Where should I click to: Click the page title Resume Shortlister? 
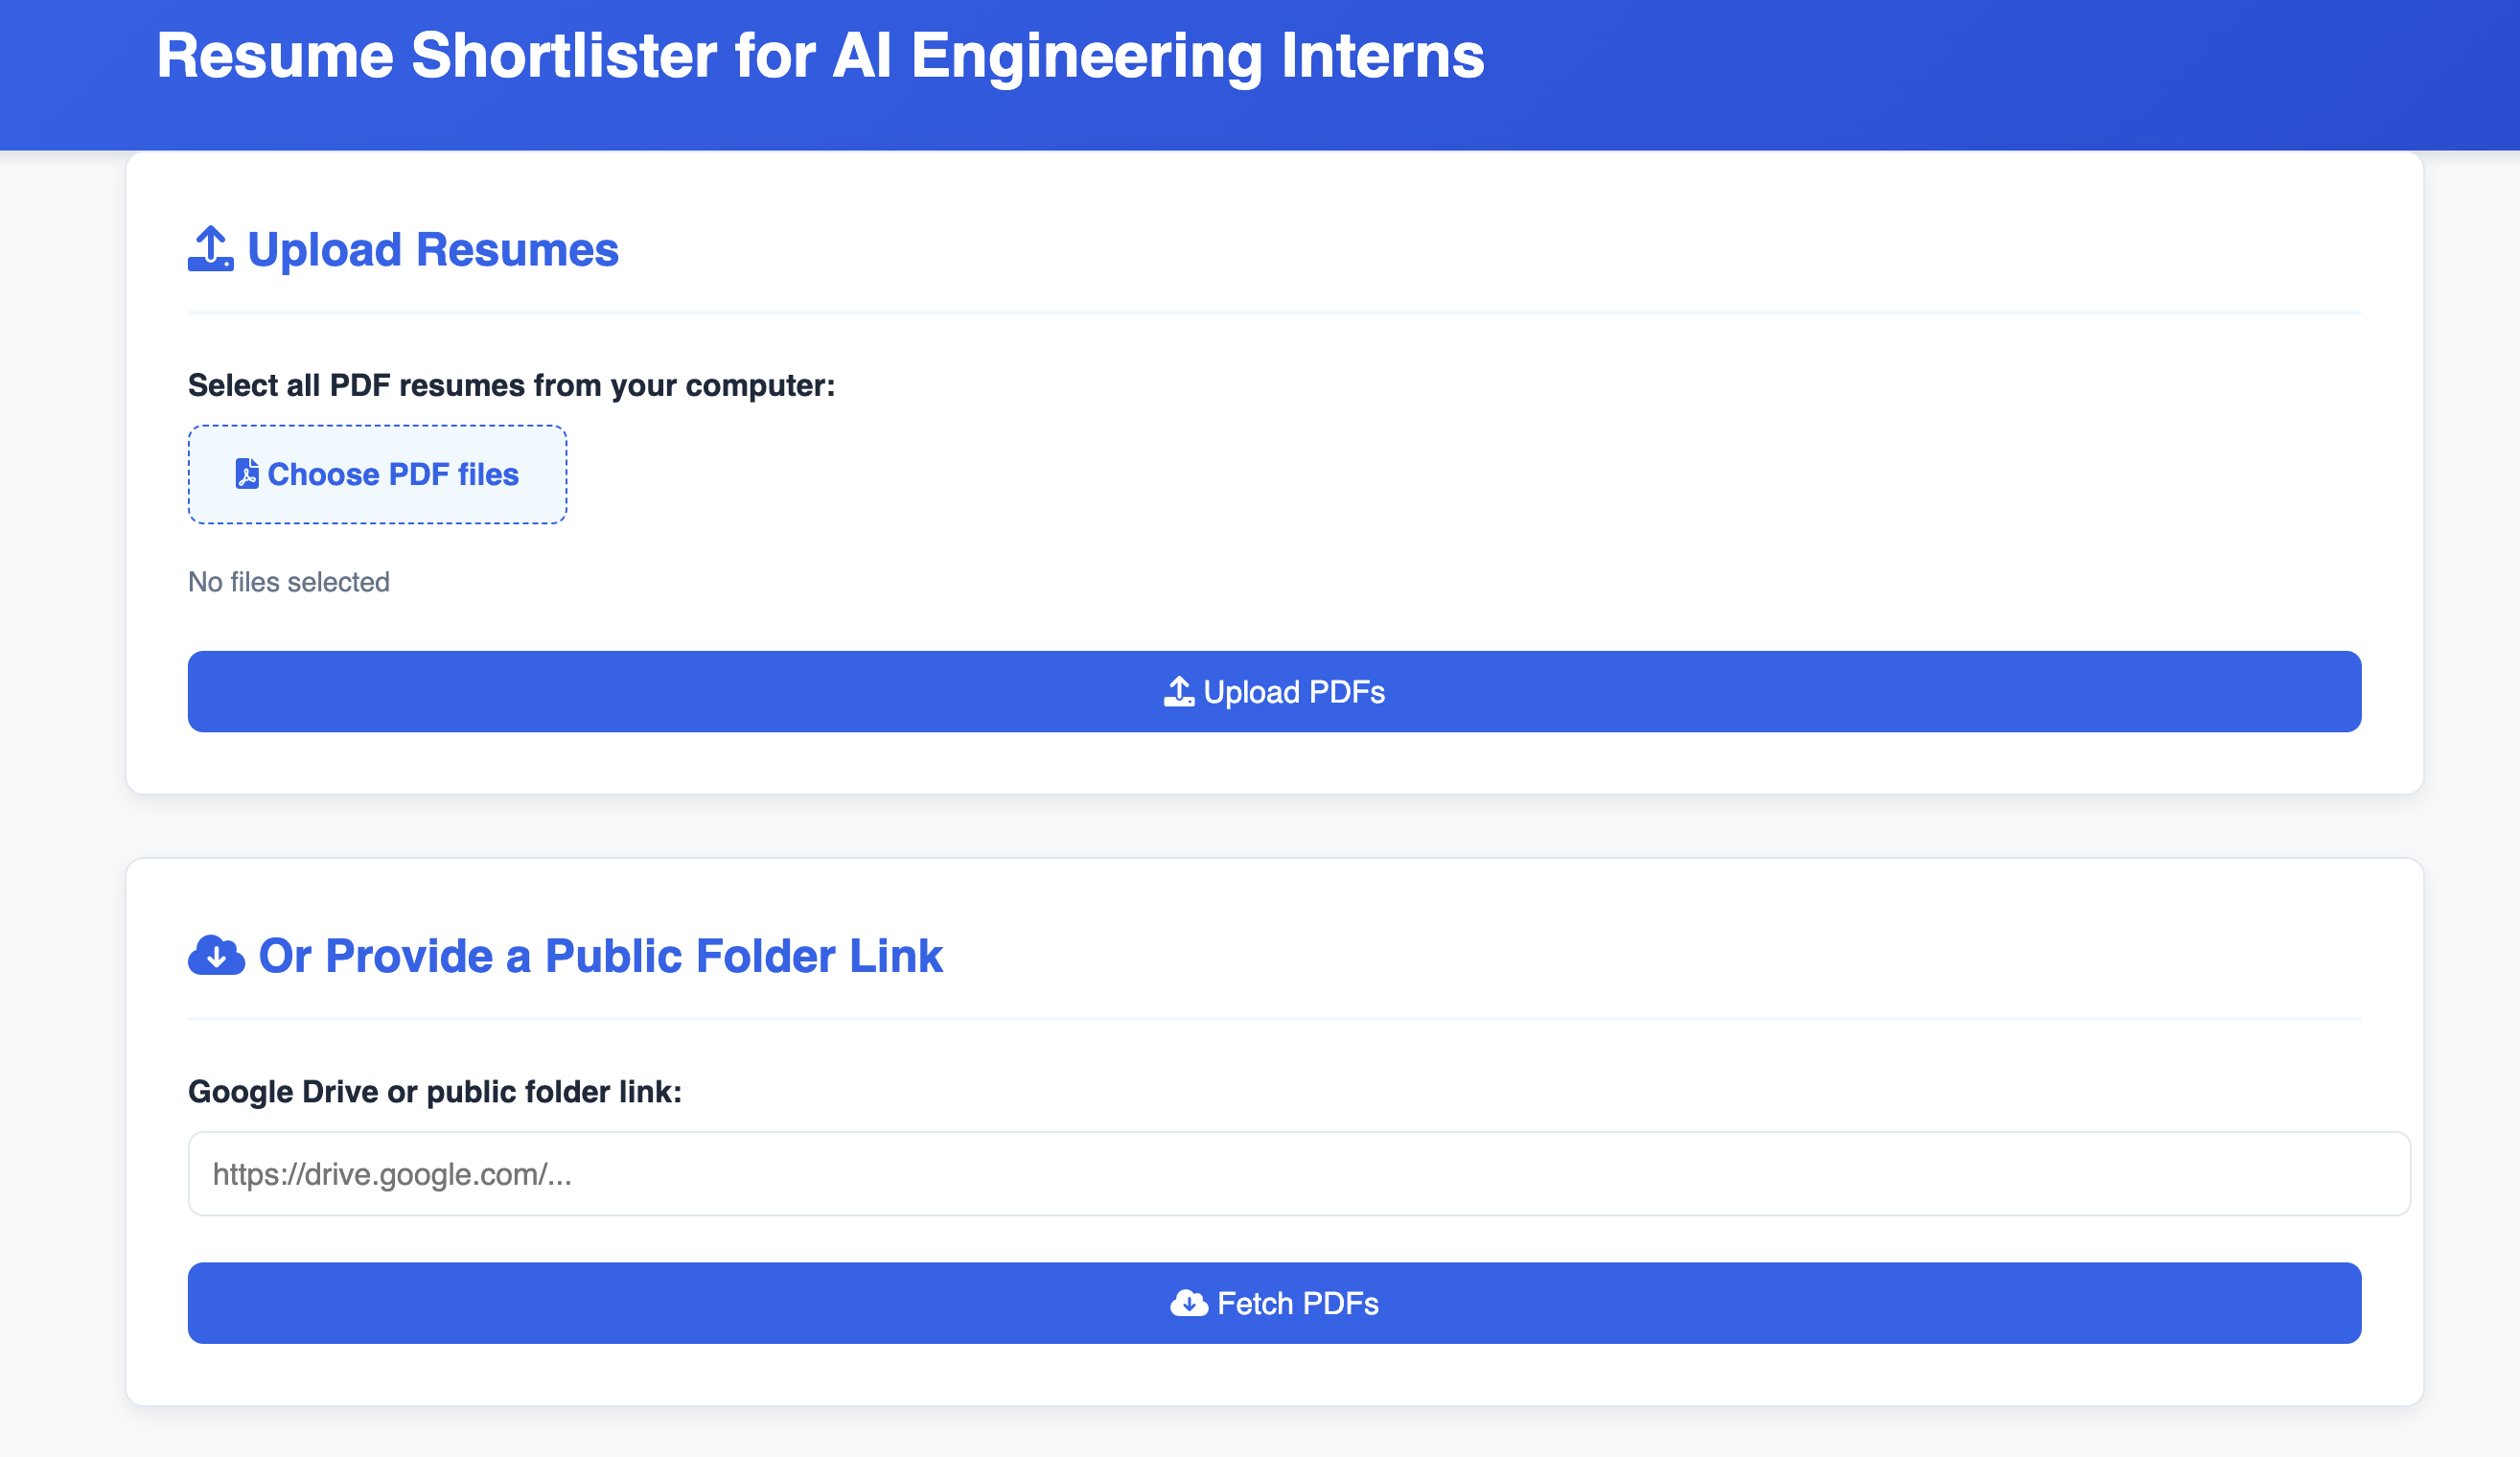[x=819, y=56]
